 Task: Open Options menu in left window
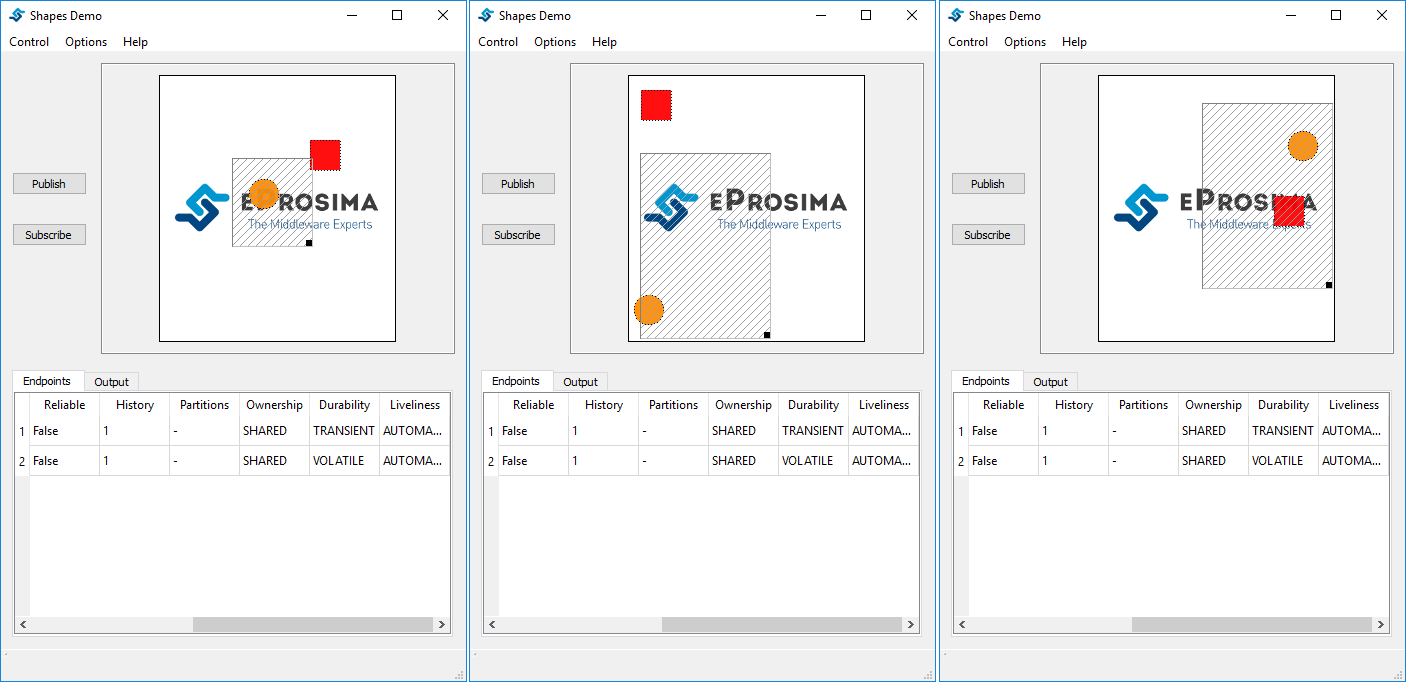point(86,42)
